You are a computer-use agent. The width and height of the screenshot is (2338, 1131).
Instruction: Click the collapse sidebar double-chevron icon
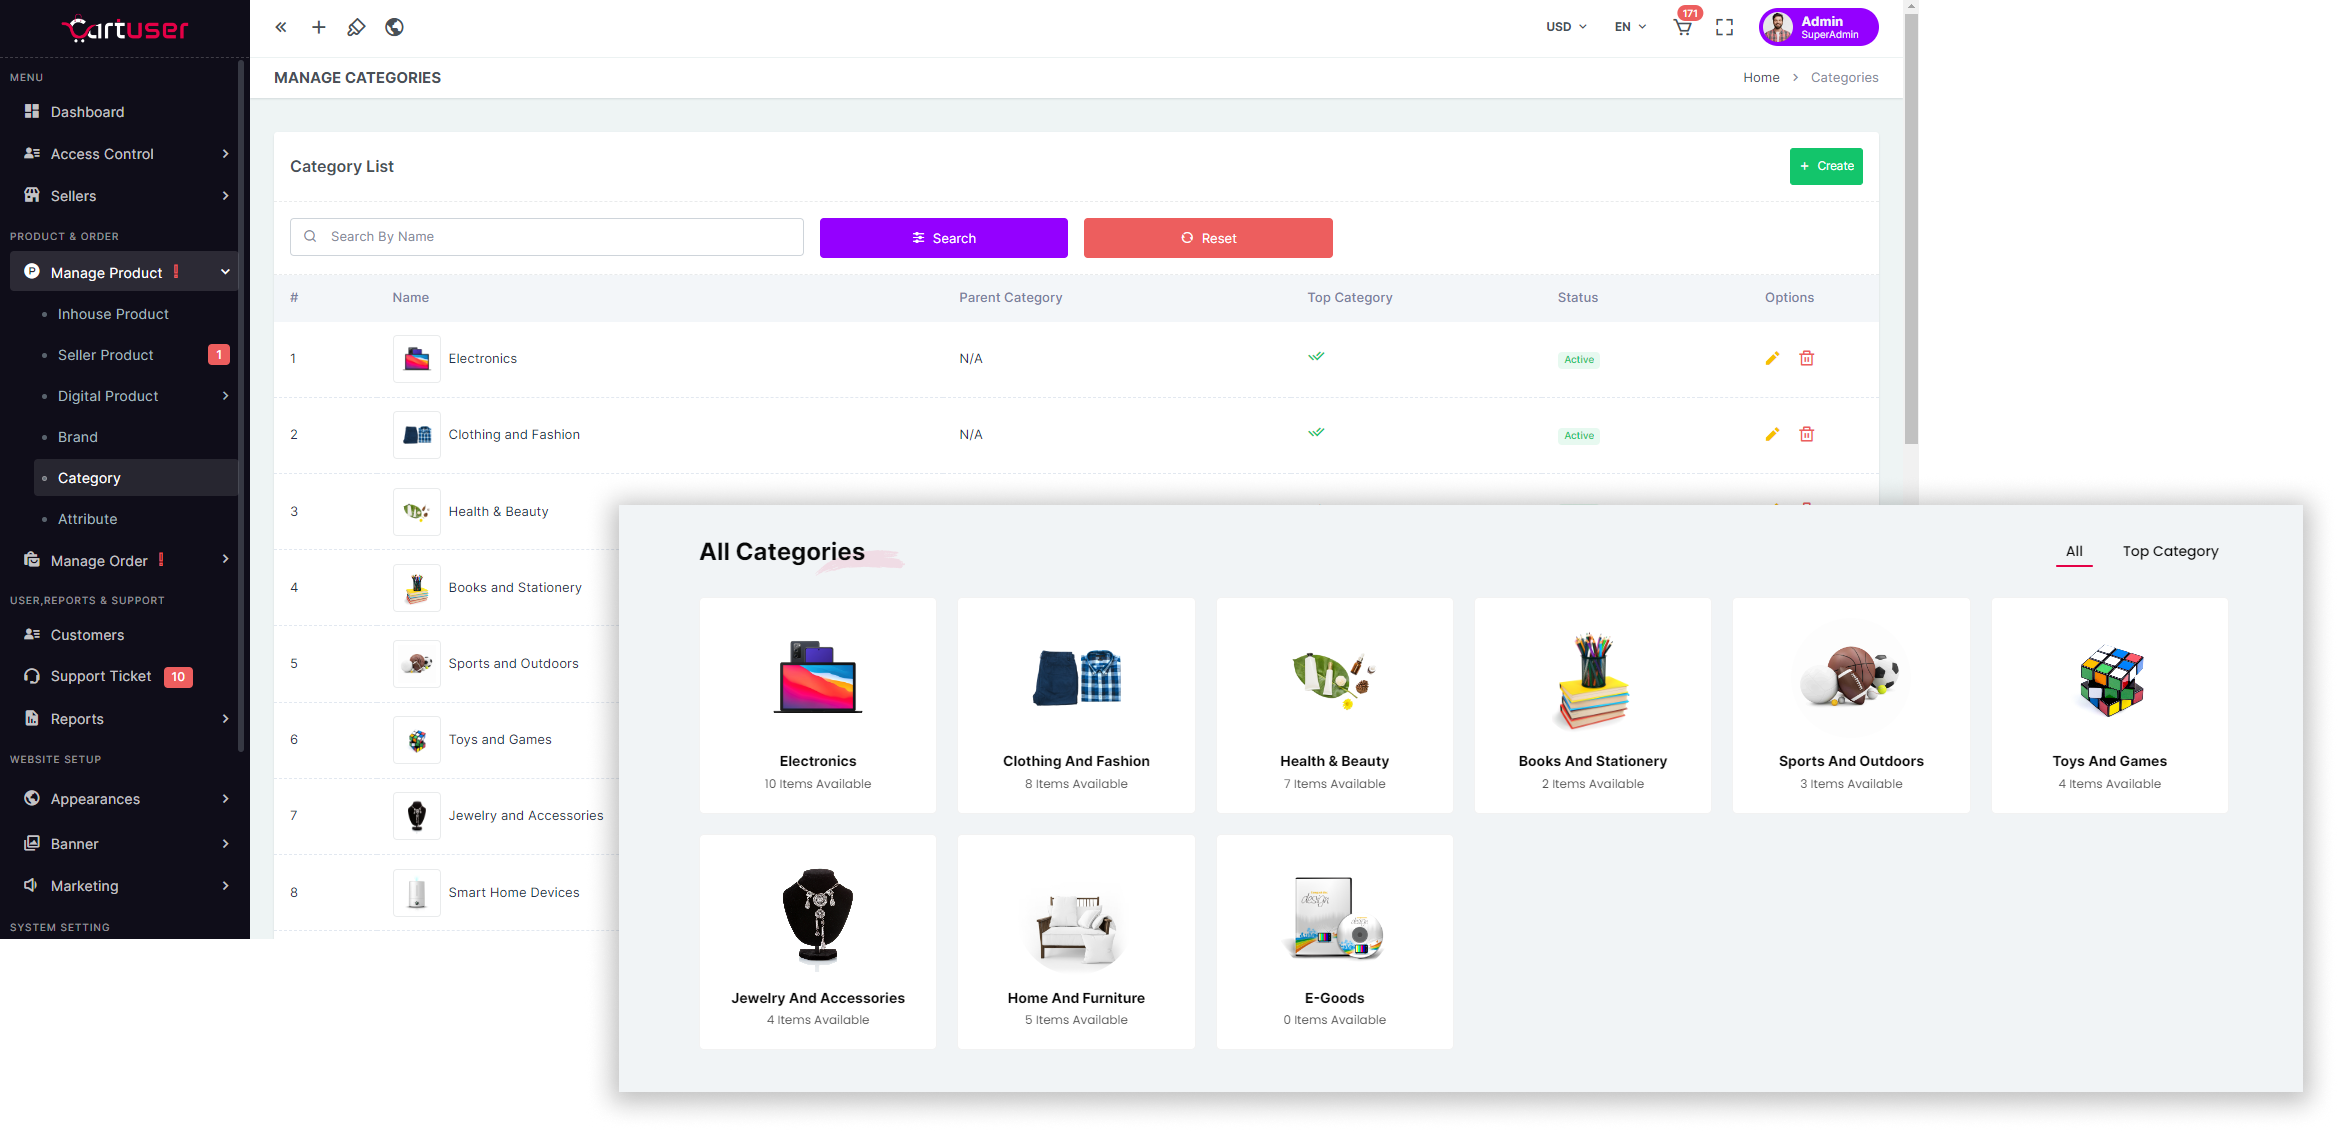click(x=281, y=27)
